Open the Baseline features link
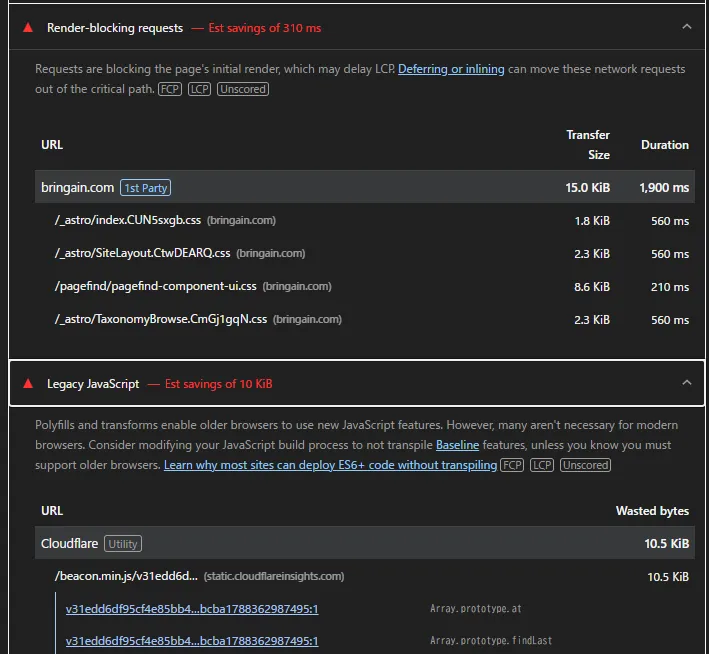The width and height of the screenshot is (709, 654). 457,445
